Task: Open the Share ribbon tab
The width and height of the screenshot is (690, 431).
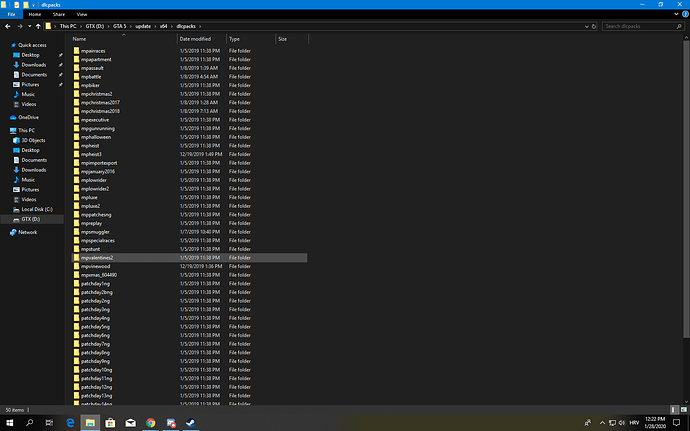Action: 59,15
